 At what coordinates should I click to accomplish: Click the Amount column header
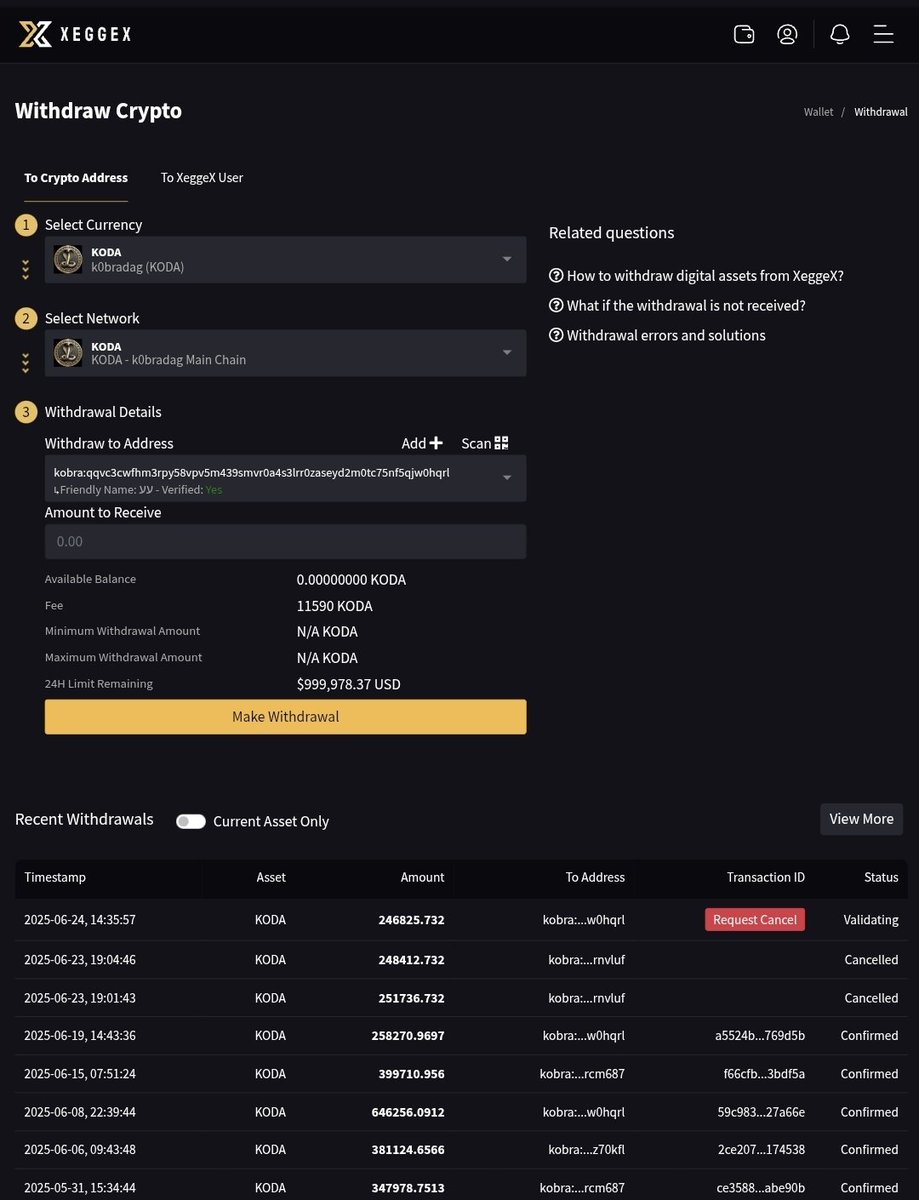(422, 877)
